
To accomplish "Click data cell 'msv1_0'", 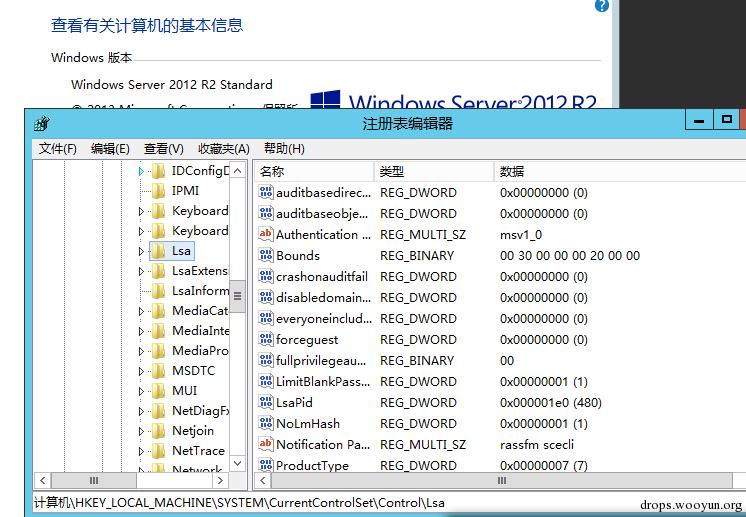I will coord(521,234).
